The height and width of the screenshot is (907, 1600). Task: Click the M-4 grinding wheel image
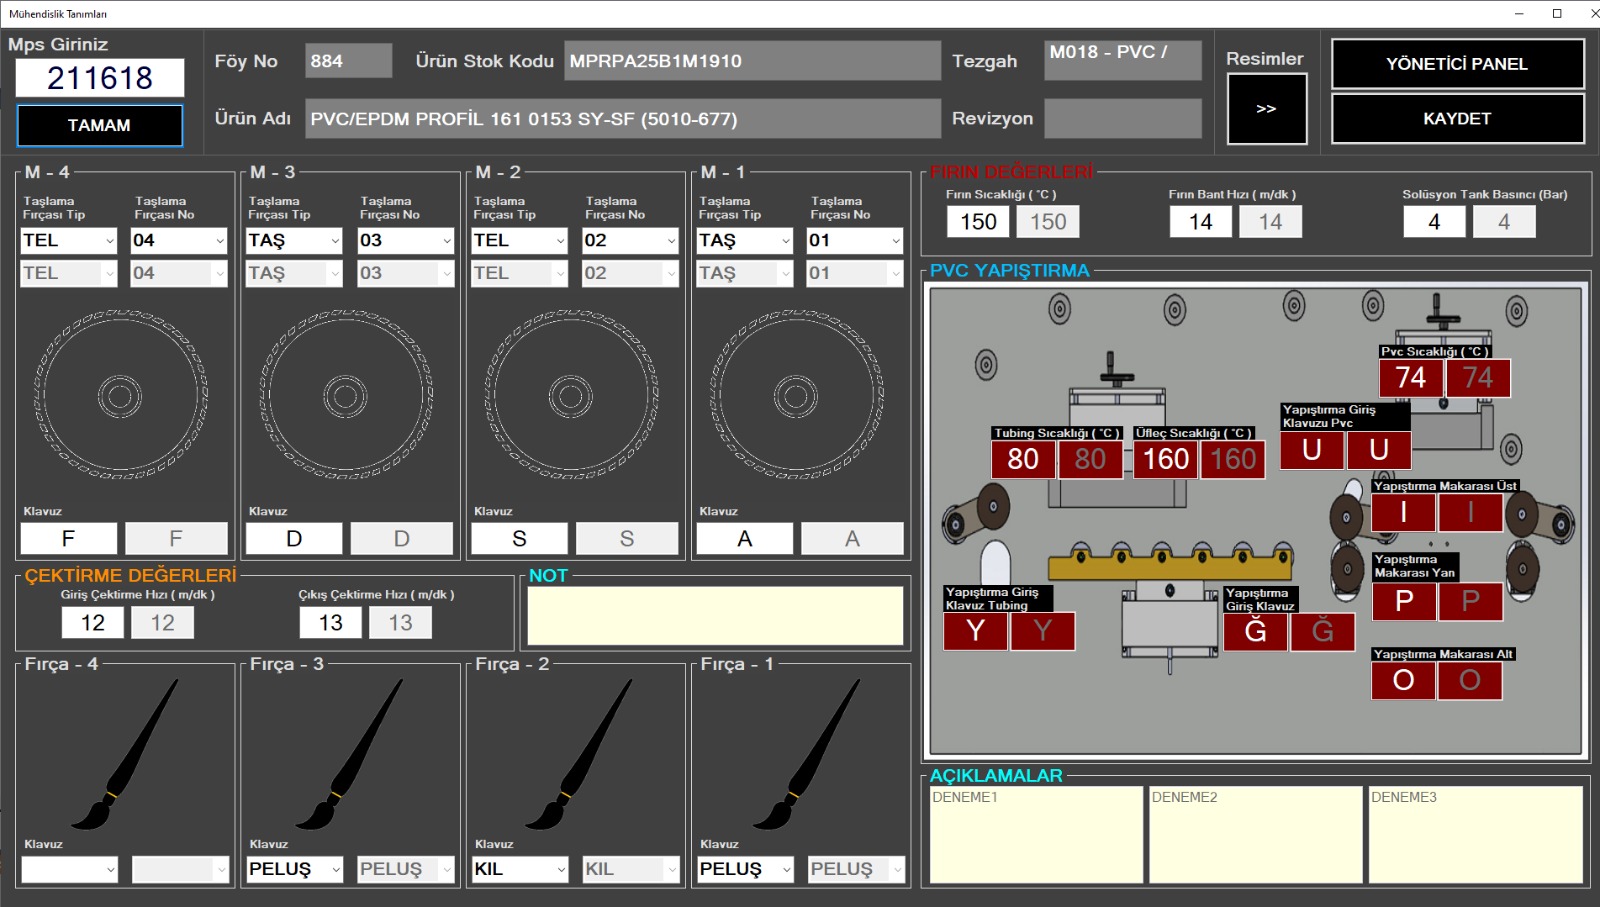point(120,396)
